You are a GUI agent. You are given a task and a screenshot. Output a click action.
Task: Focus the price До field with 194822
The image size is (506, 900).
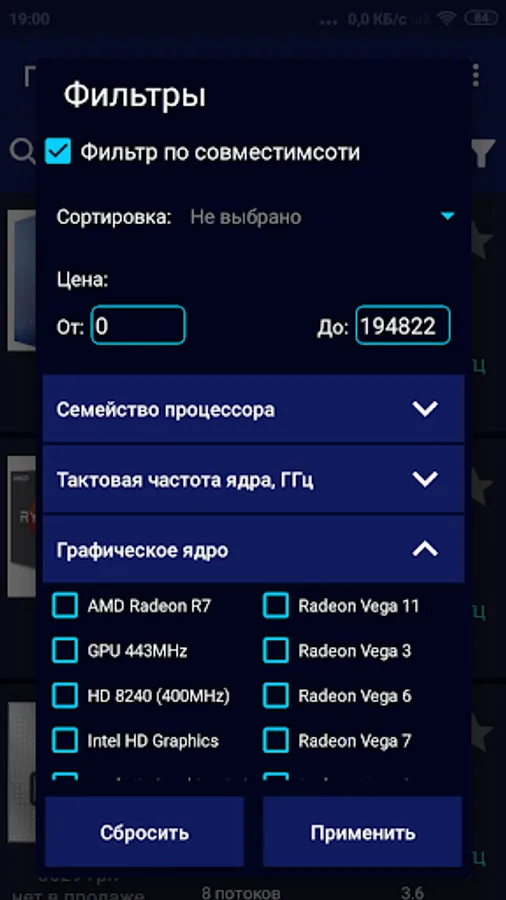403,325
